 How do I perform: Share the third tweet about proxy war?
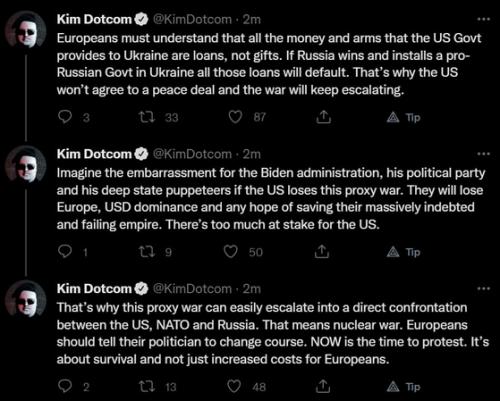point(323,386)
